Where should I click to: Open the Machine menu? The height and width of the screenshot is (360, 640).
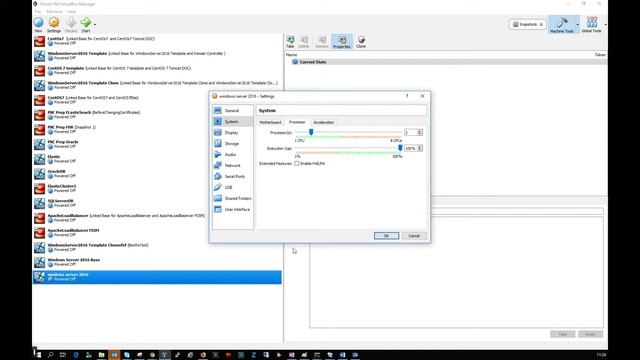pos(54,11)
